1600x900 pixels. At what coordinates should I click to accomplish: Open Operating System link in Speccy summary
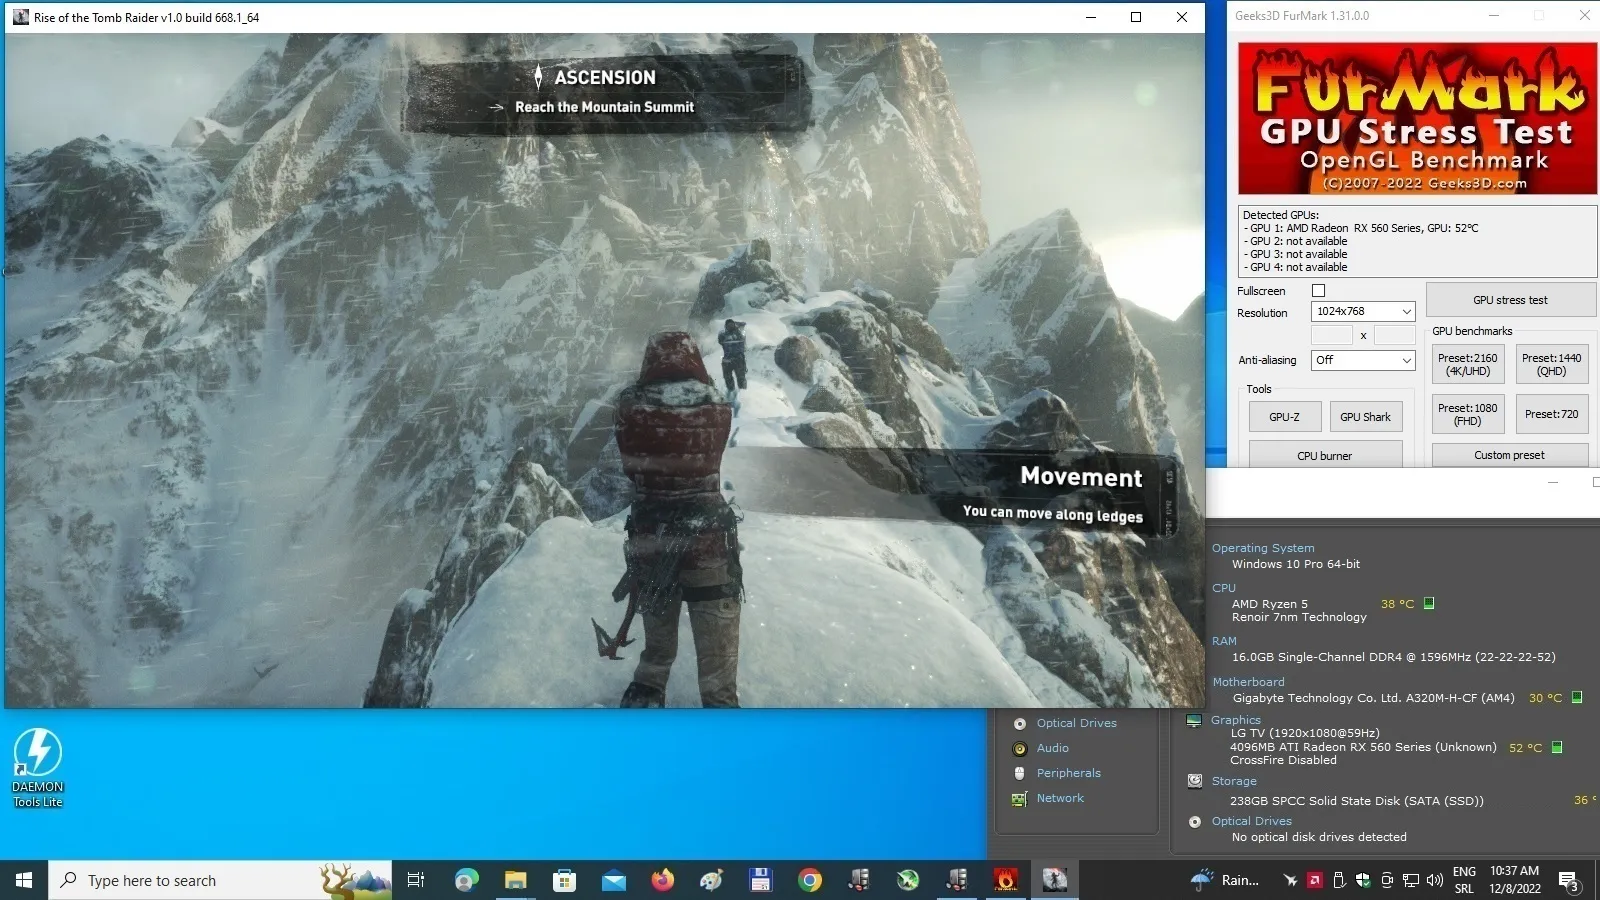(x=1263, y=548)
